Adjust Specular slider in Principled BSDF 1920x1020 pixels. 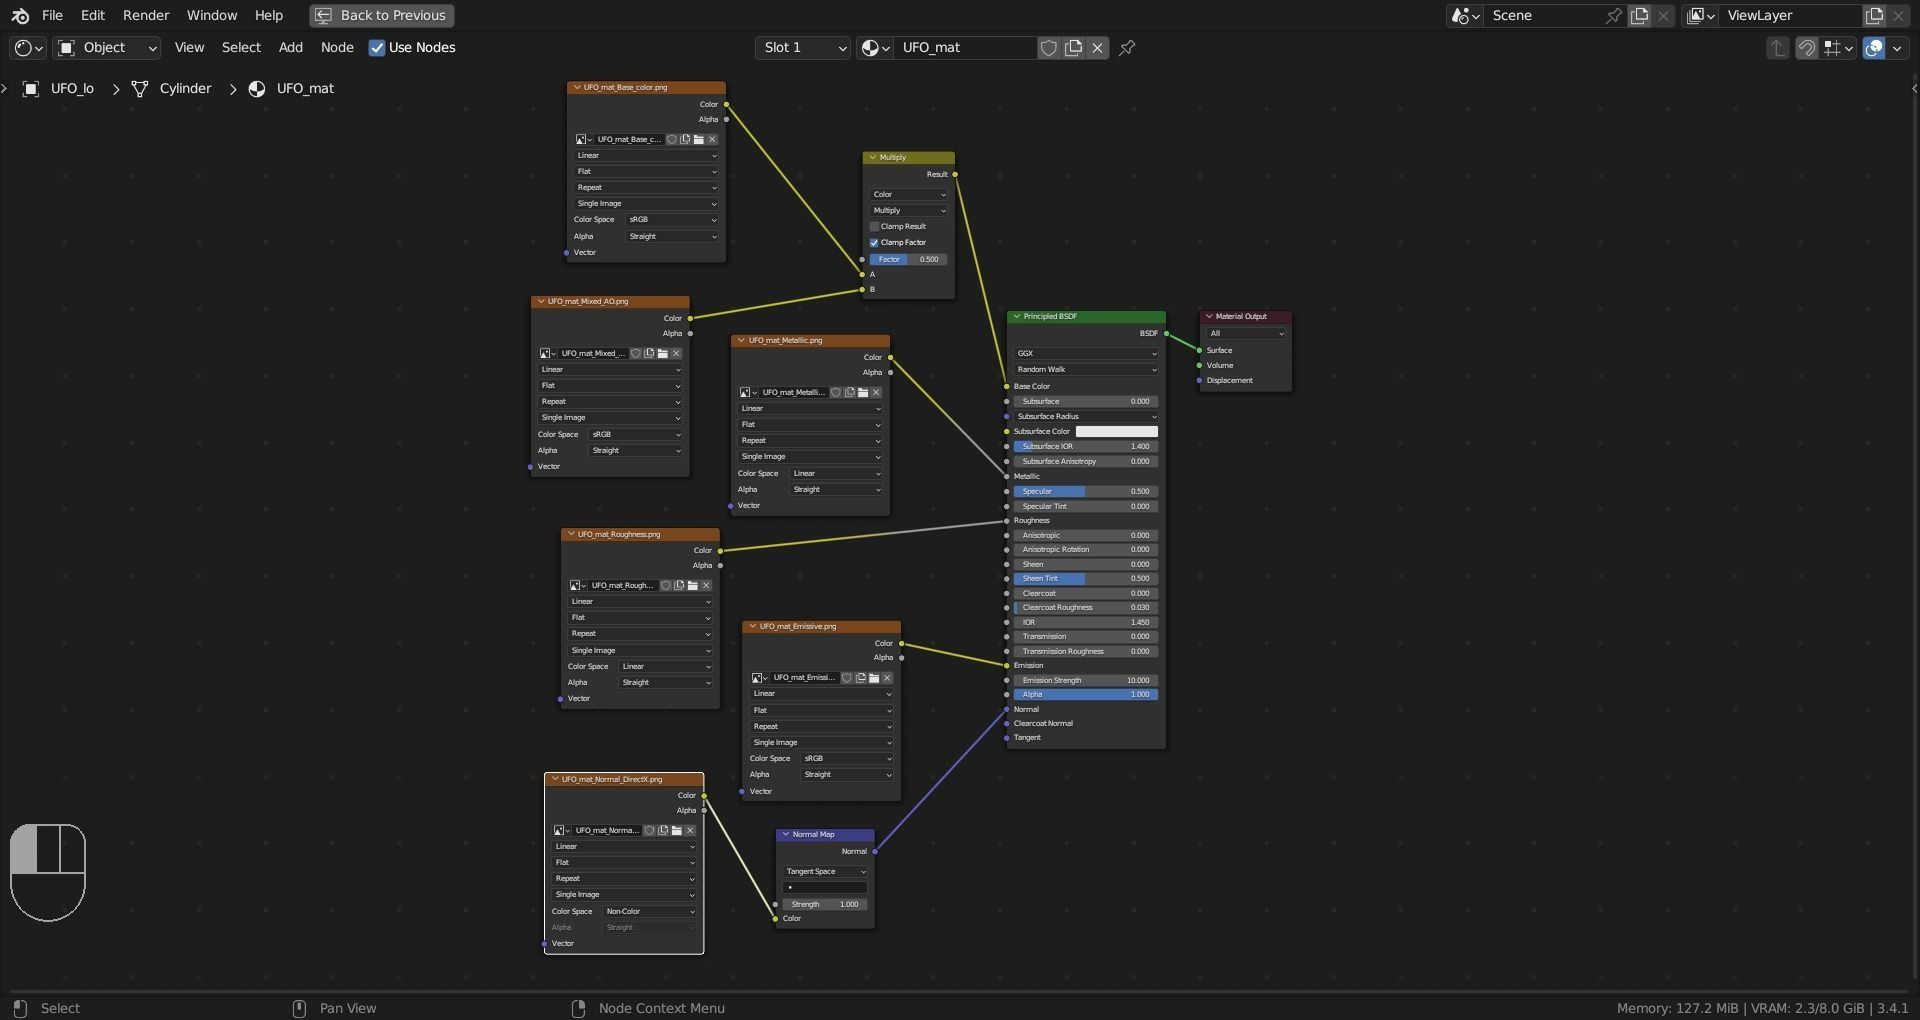[1086, 492]
